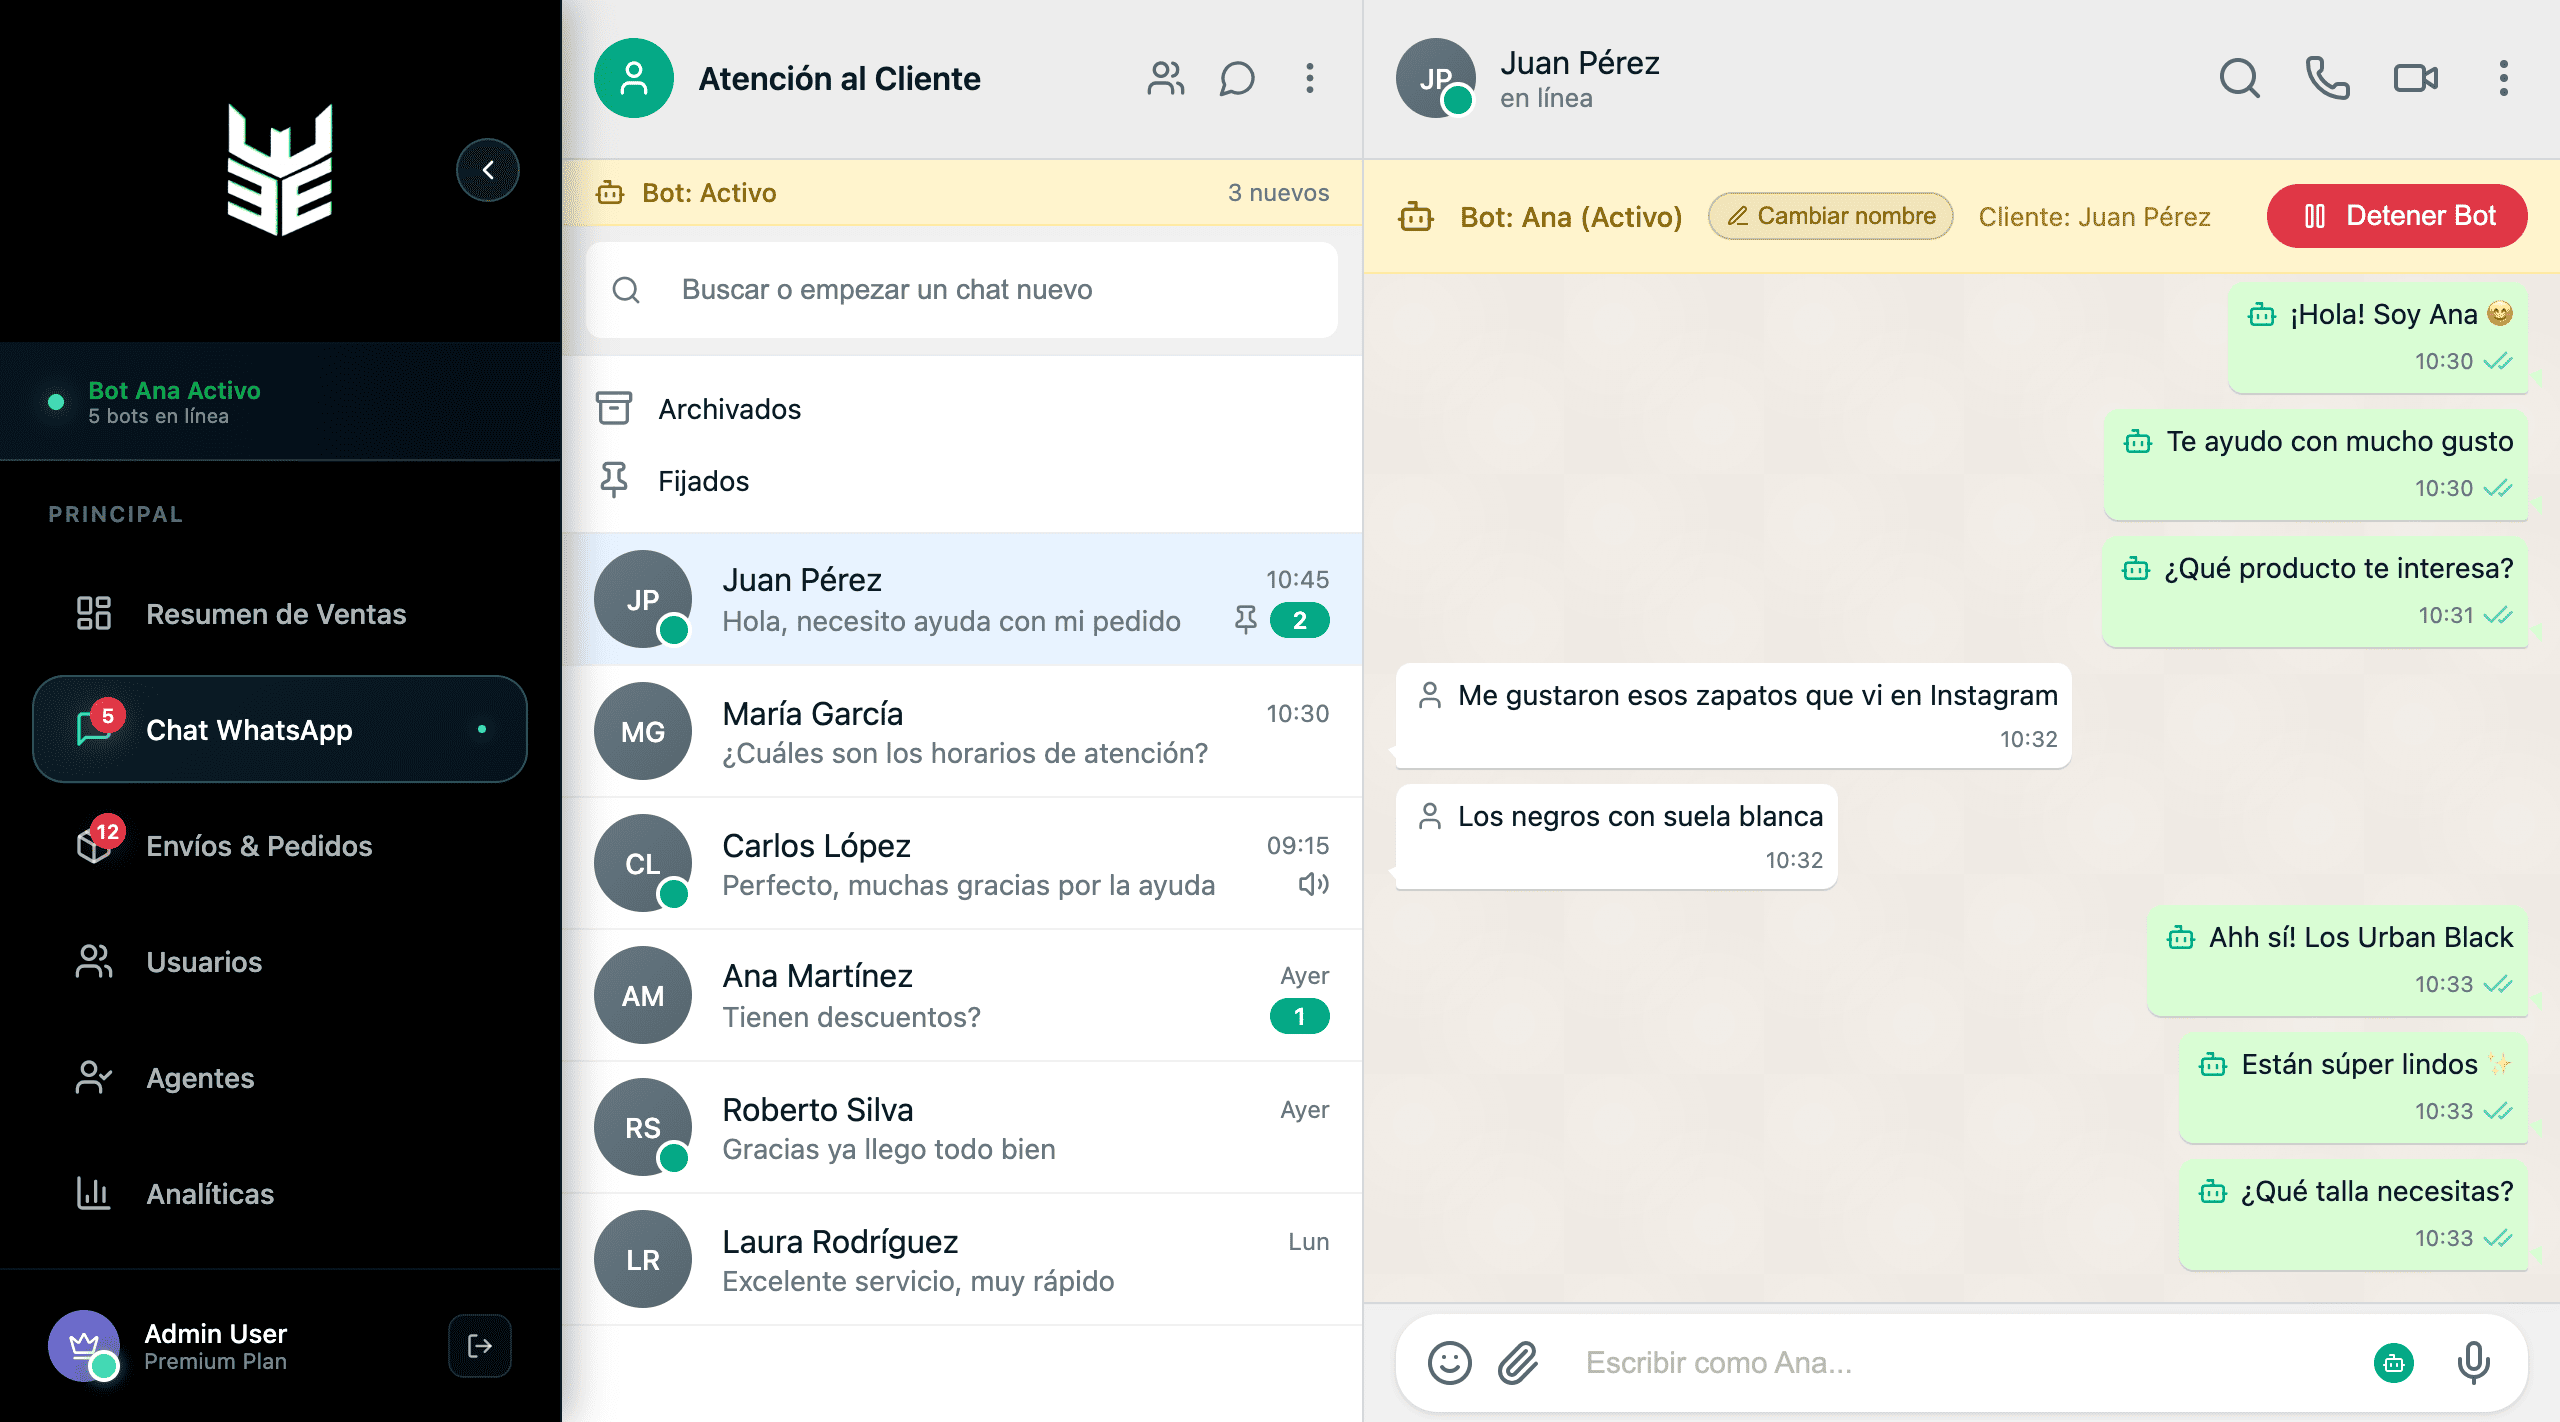The image size is (2560, 1422).
Task: Start a video call with camera icon
Action: 2415,78
